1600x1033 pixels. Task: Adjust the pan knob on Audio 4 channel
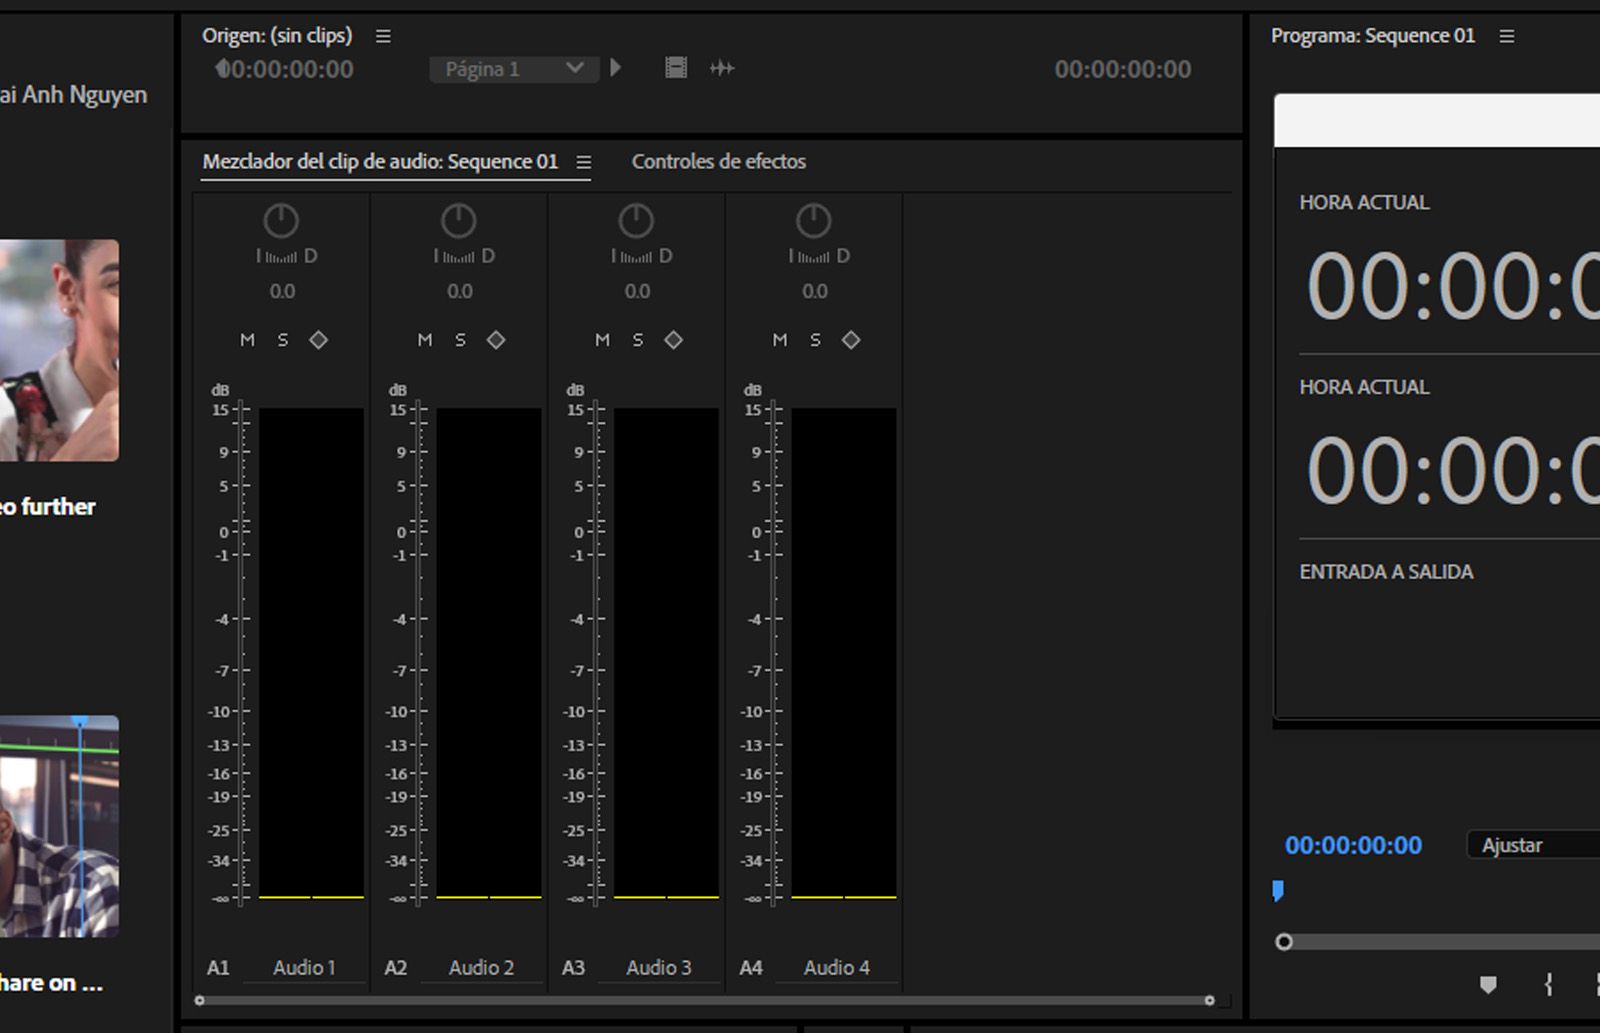point(814,221)
